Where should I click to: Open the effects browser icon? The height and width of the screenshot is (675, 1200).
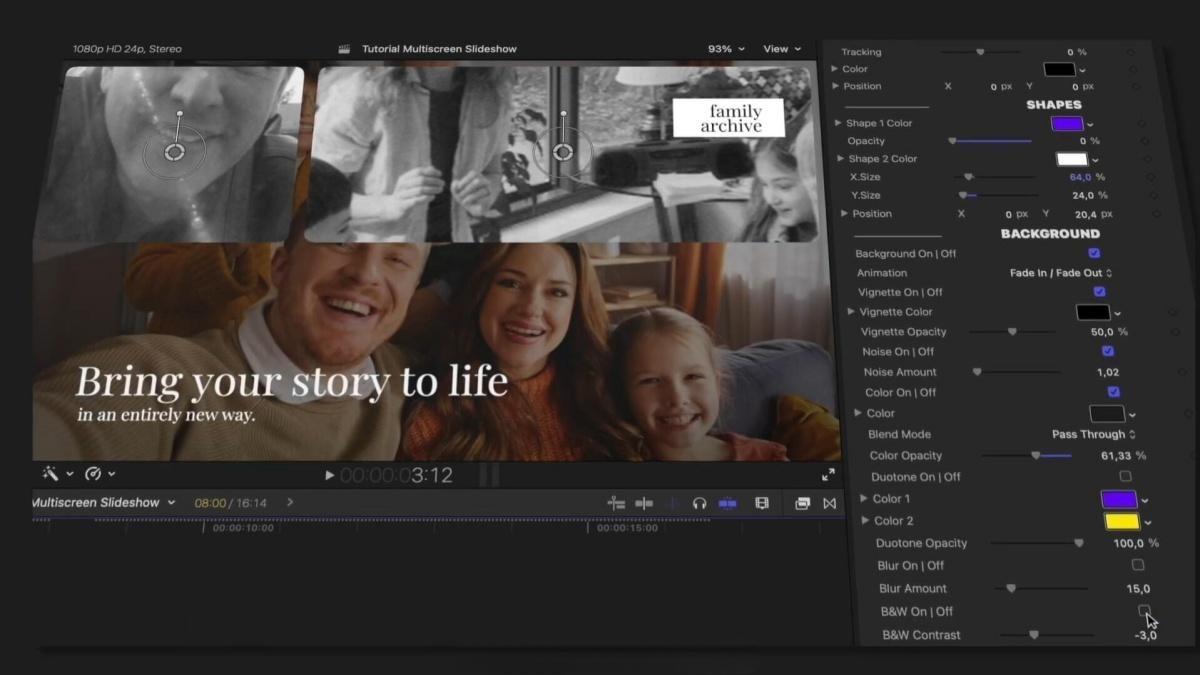tap(802, 503)
